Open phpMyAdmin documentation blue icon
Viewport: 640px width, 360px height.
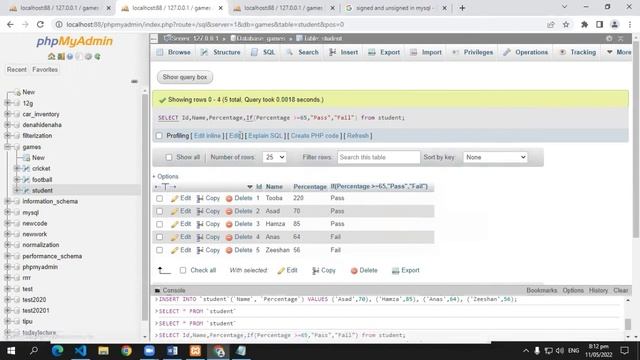click(70, 56)
